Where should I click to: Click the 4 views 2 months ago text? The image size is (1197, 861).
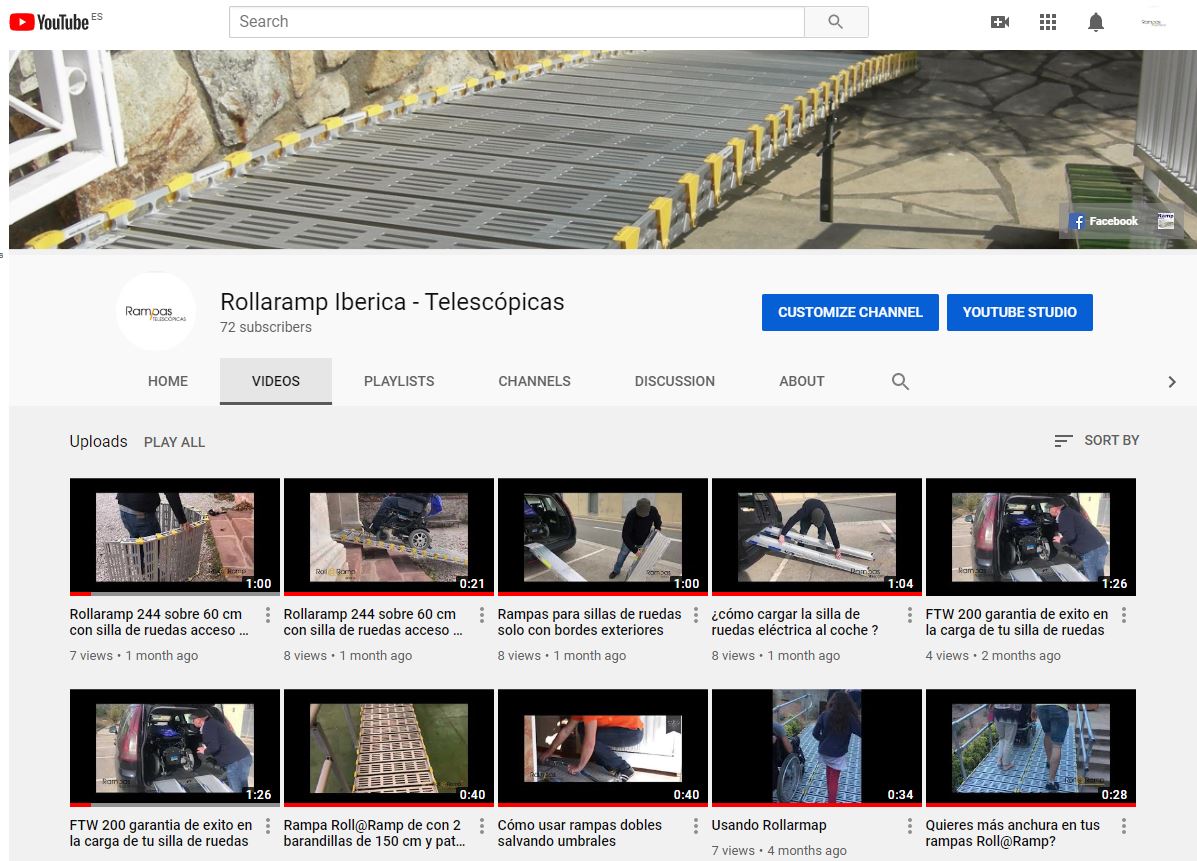[x=993, y=656]
